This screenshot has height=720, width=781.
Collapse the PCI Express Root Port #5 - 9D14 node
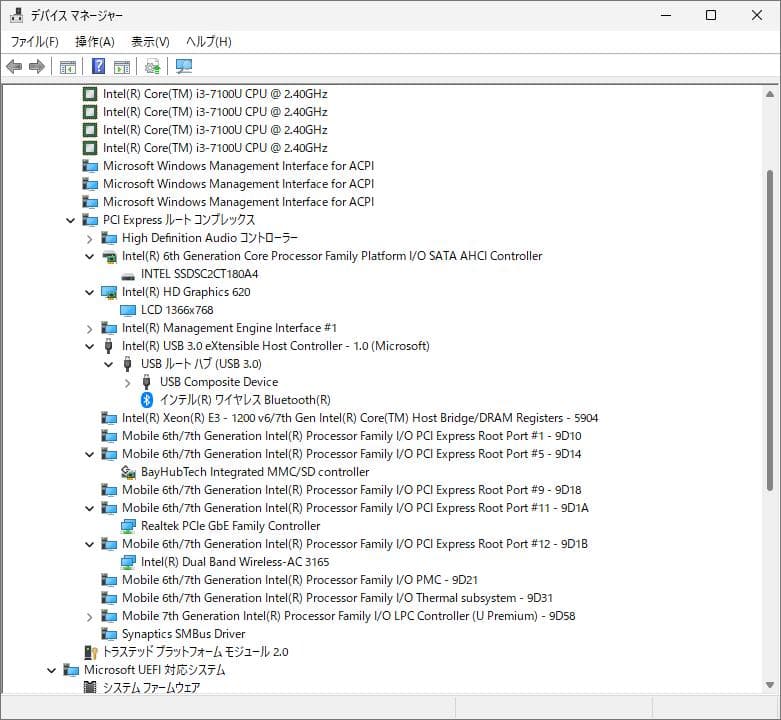[90, 454]
